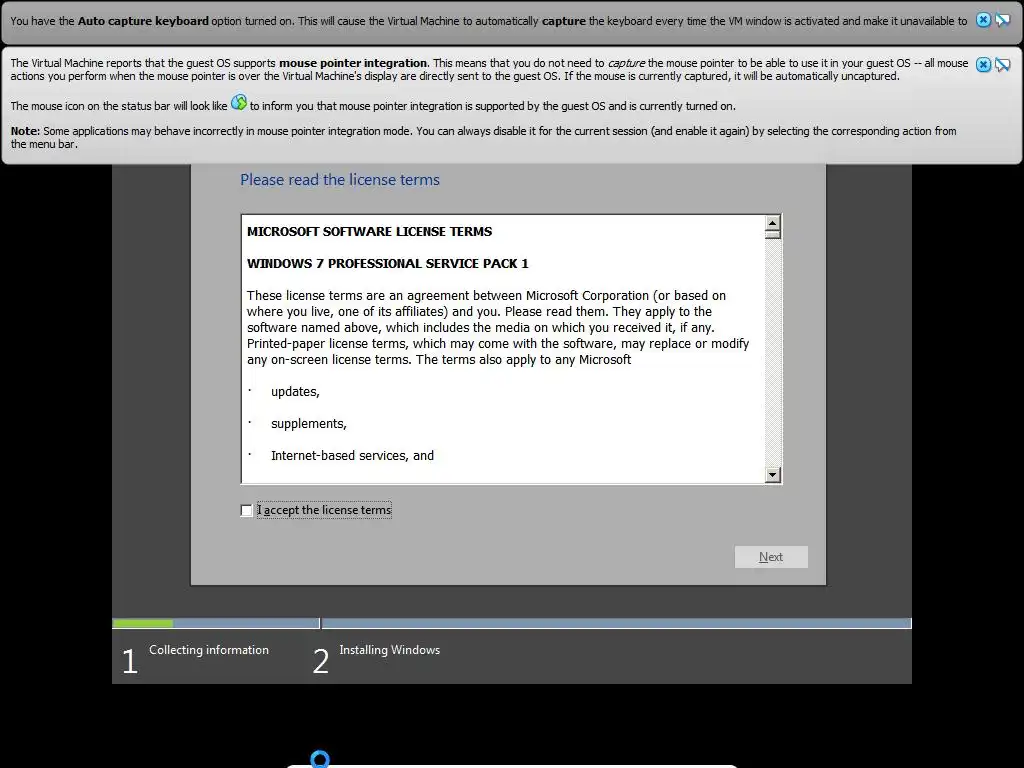Click the Installing Windows step label
This screenshot has width=1024, height=768.
coord(389,650)
